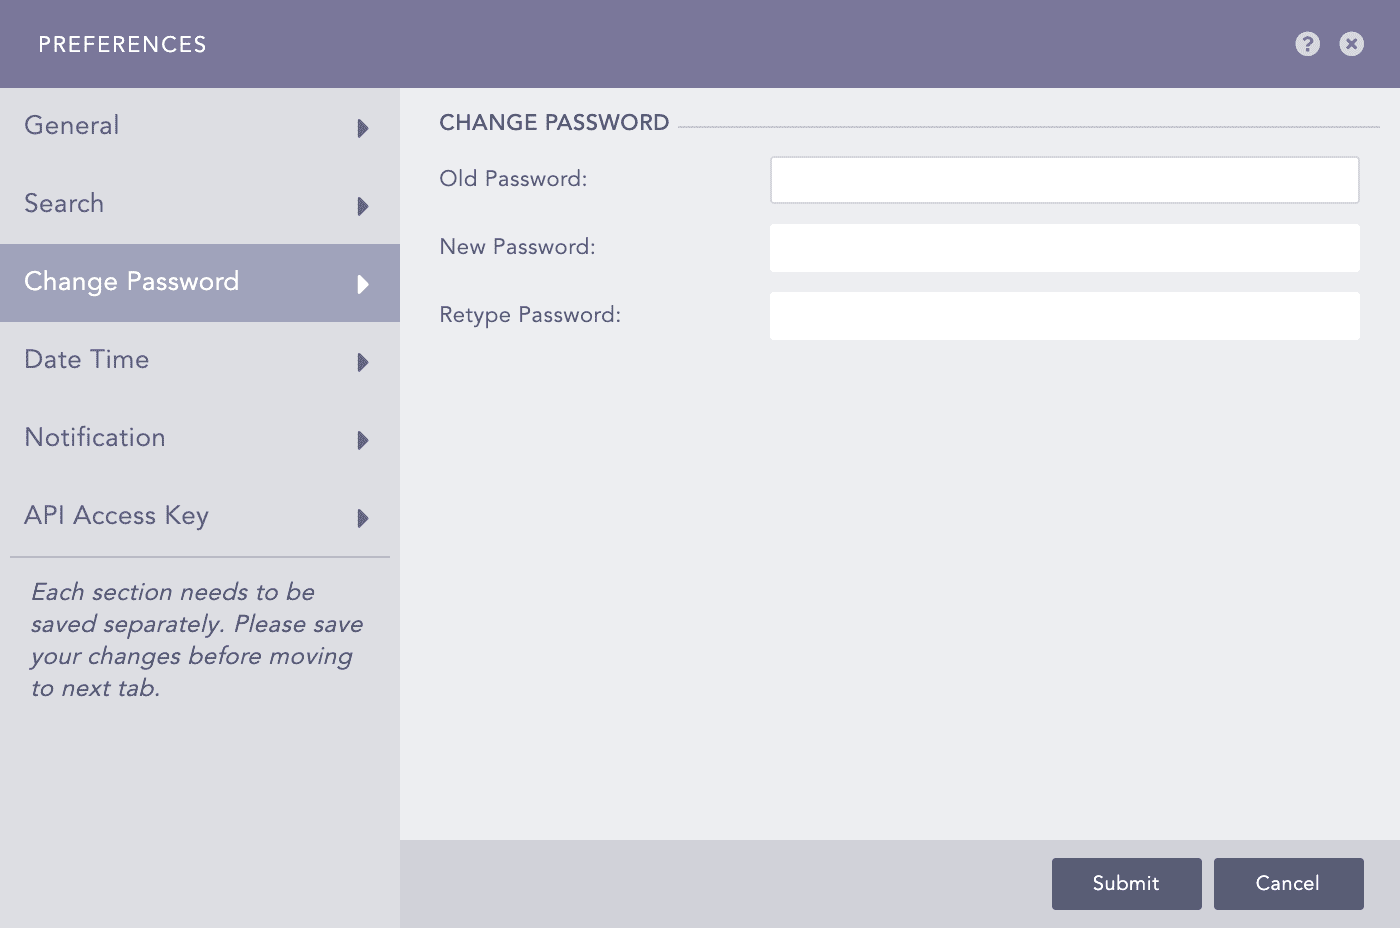Select the Retype Password field
The width and height of the screenshot is (1400, 928).
(x=1064, y=316)
